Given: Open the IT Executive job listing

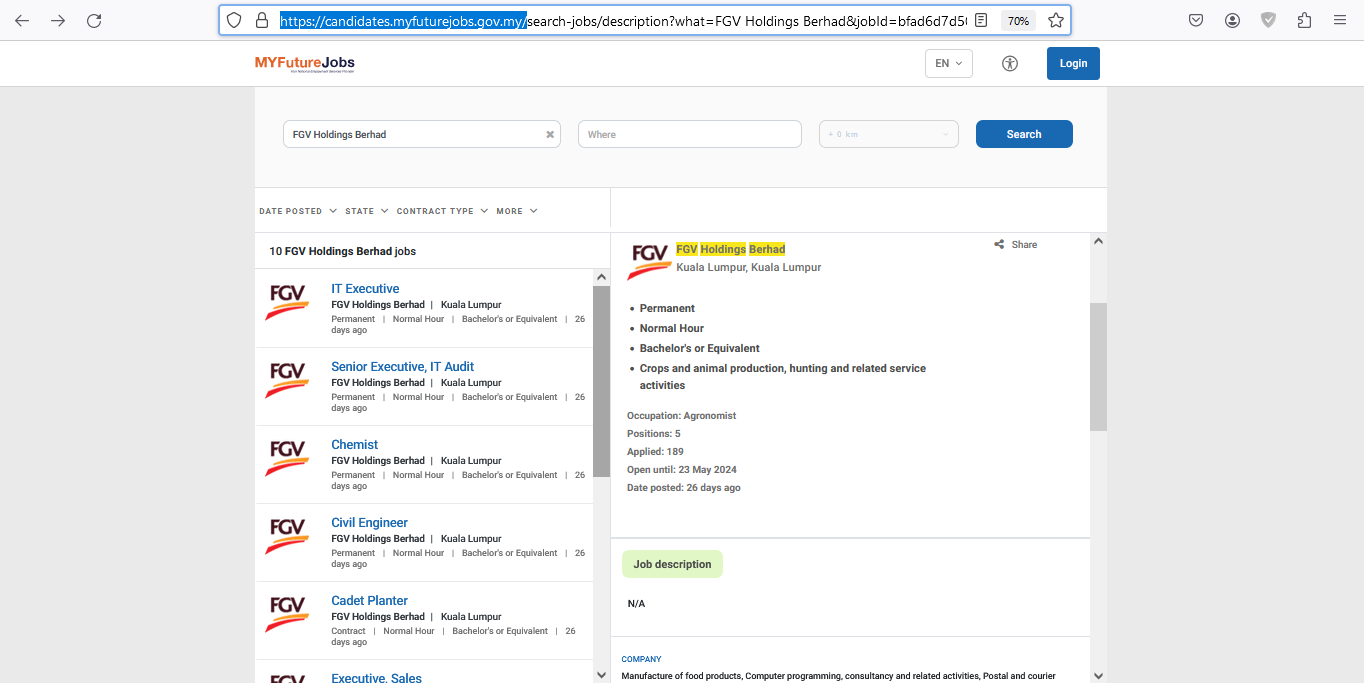Looking at the screenshot, I should (365, 289).
